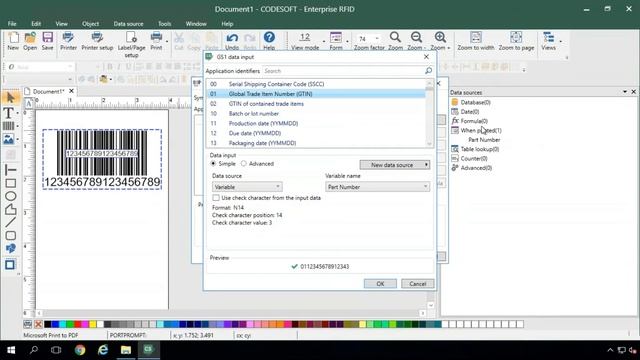Open Chrome from the taskbar
The height and width of the screenshot is (360, 640).
[x=80, y=350]
